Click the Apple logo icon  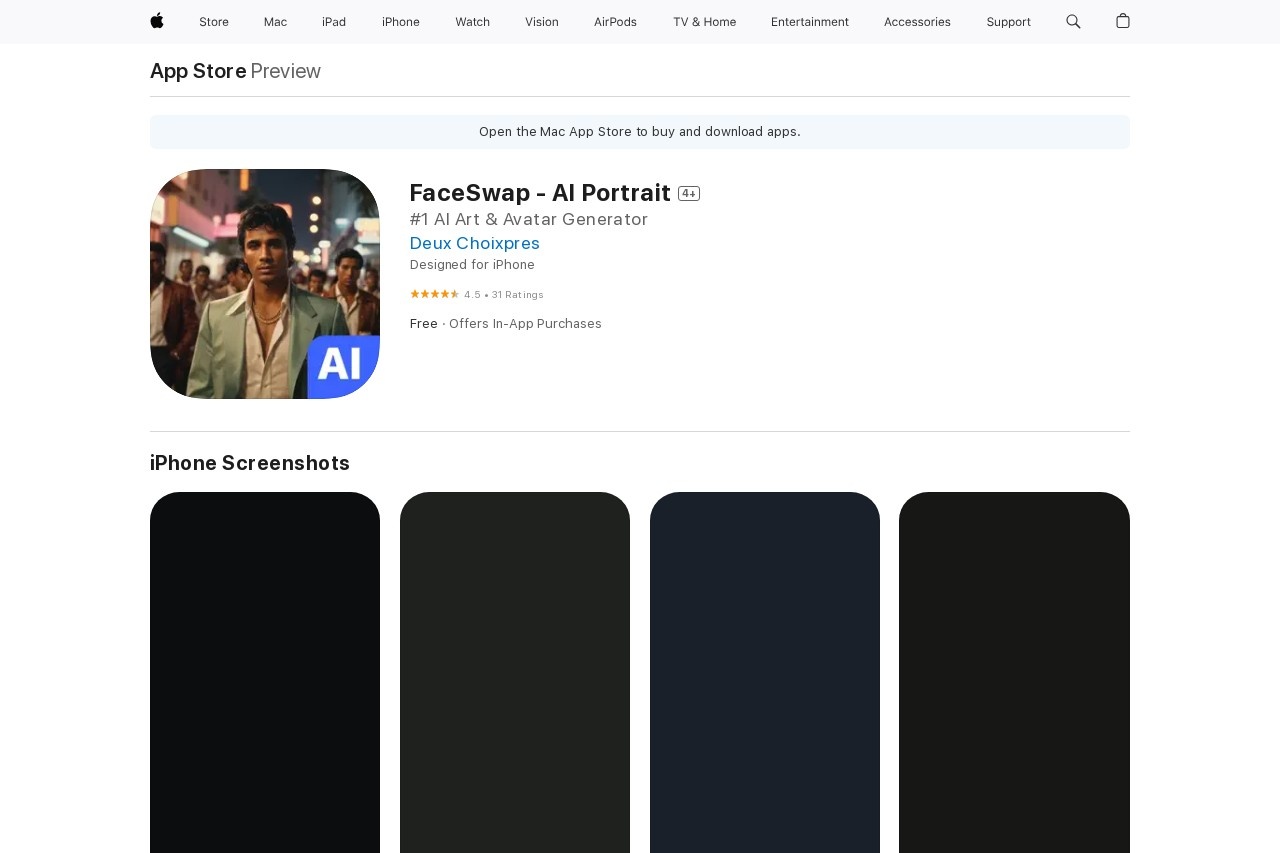(157, 21)
